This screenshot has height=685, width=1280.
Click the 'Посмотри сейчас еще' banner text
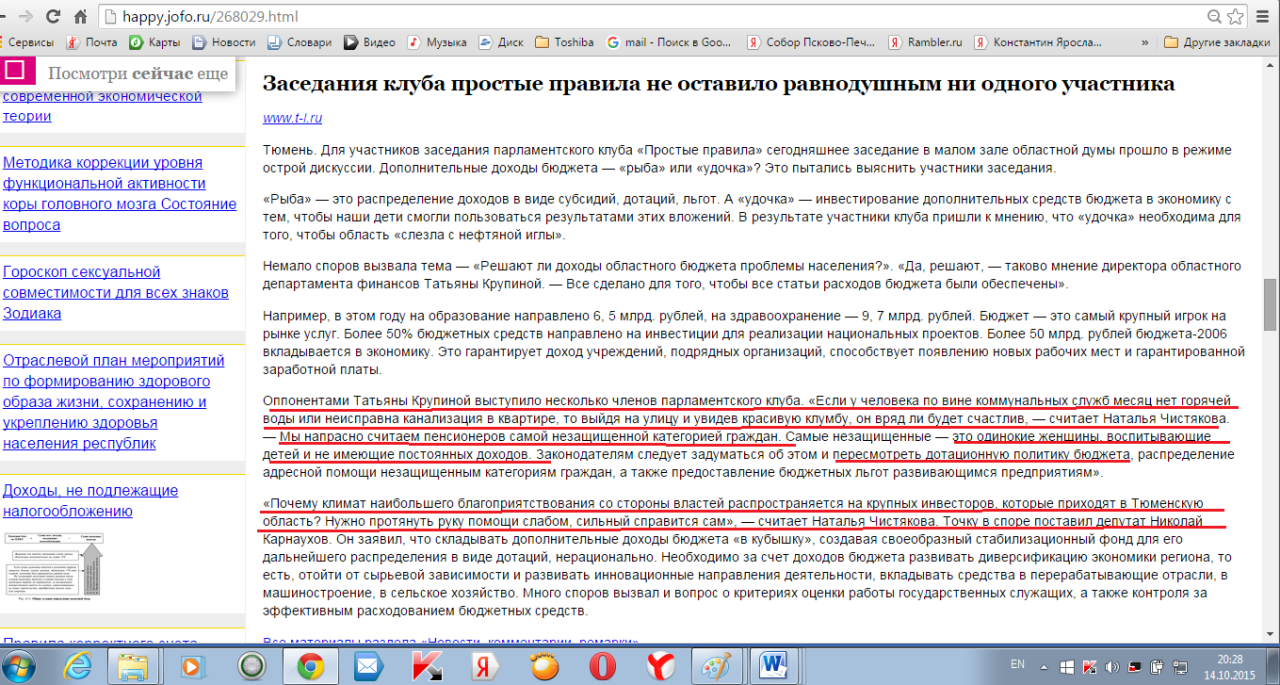click(x=138, y=74)
